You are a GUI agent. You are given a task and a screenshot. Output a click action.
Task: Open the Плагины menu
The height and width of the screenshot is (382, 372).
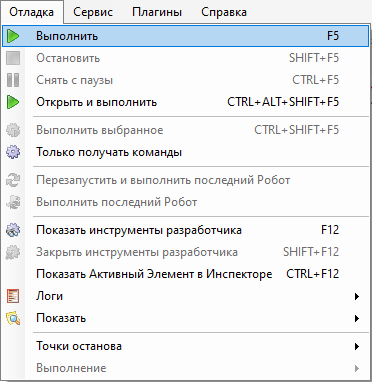coord(157,12)
